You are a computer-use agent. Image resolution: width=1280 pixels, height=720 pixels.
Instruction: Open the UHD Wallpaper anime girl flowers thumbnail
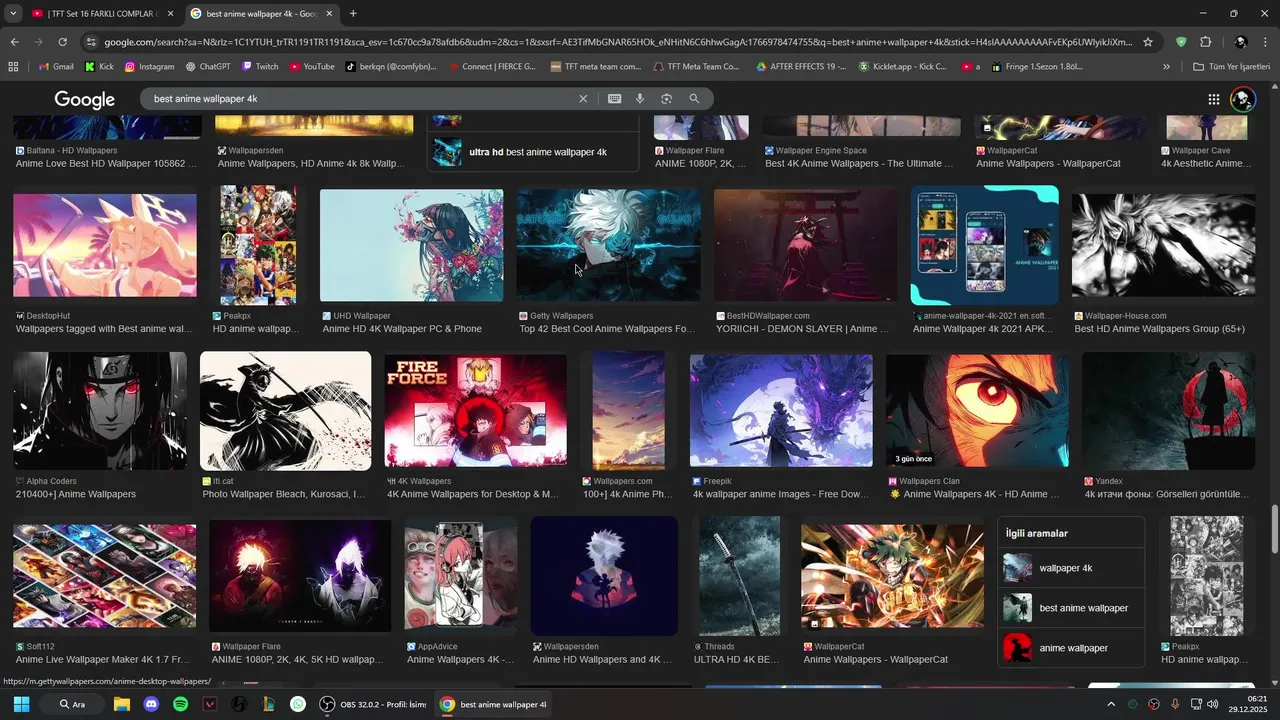tap(411, 245)
